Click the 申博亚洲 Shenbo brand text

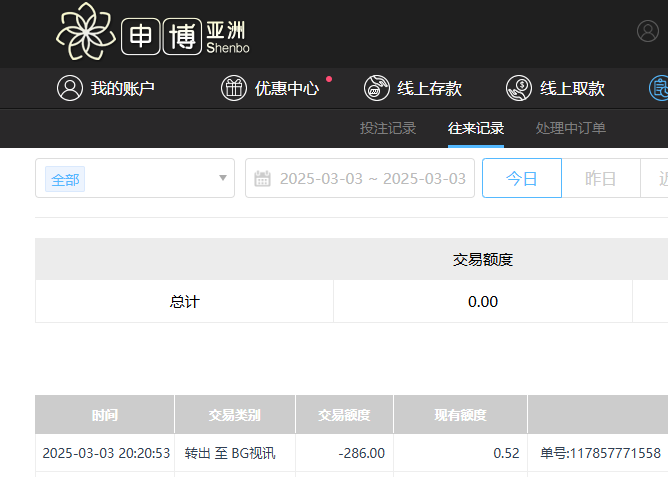pyautogui.click(x=185, y=37)
